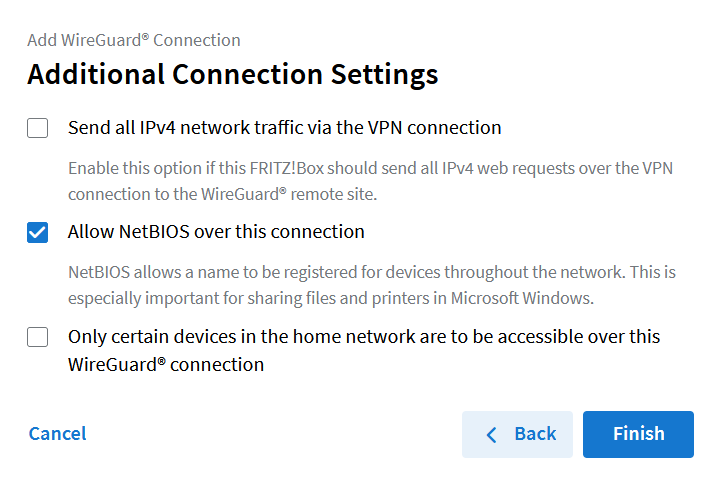Go back with the Back button

pyautogui.click(x=517, y=434)
